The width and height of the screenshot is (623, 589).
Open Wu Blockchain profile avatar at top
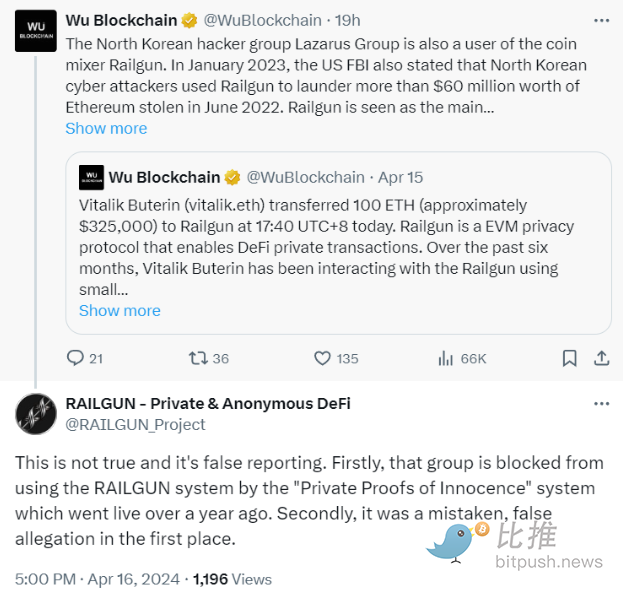coord(35,31)
